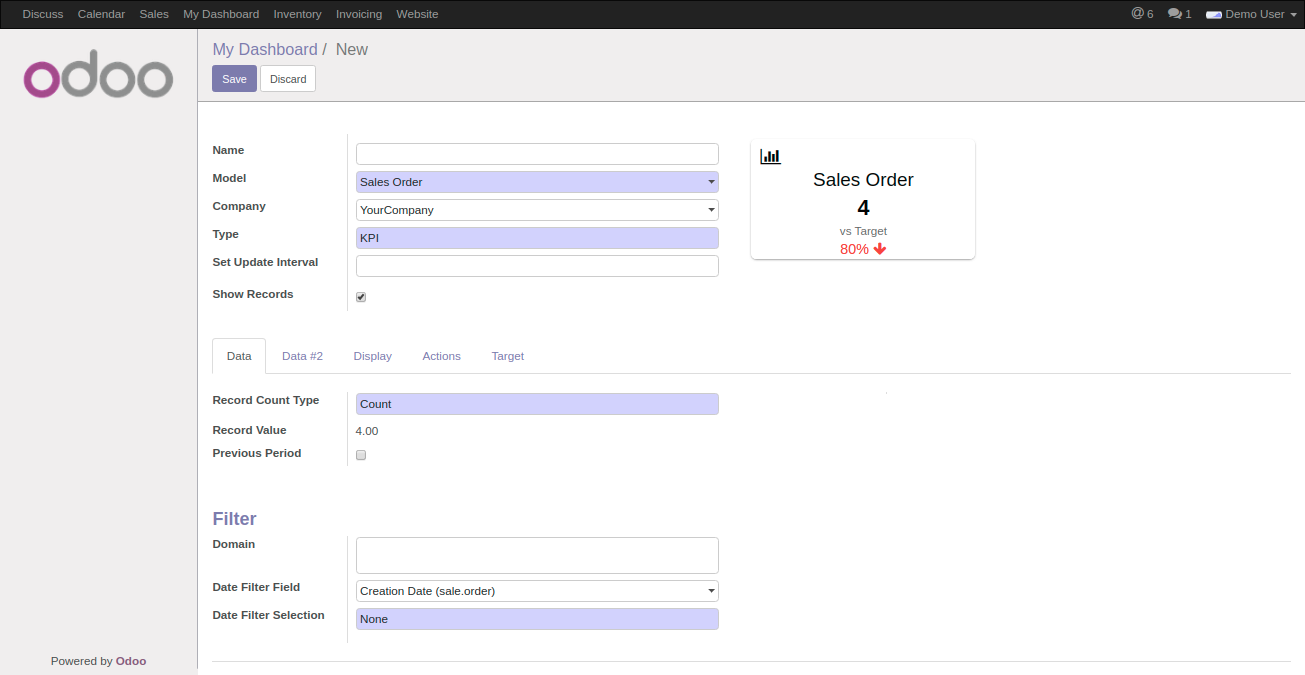Click the bar chart icon on KPI preview
This screenshot has width=1305, height=675.
coord(770,156)
